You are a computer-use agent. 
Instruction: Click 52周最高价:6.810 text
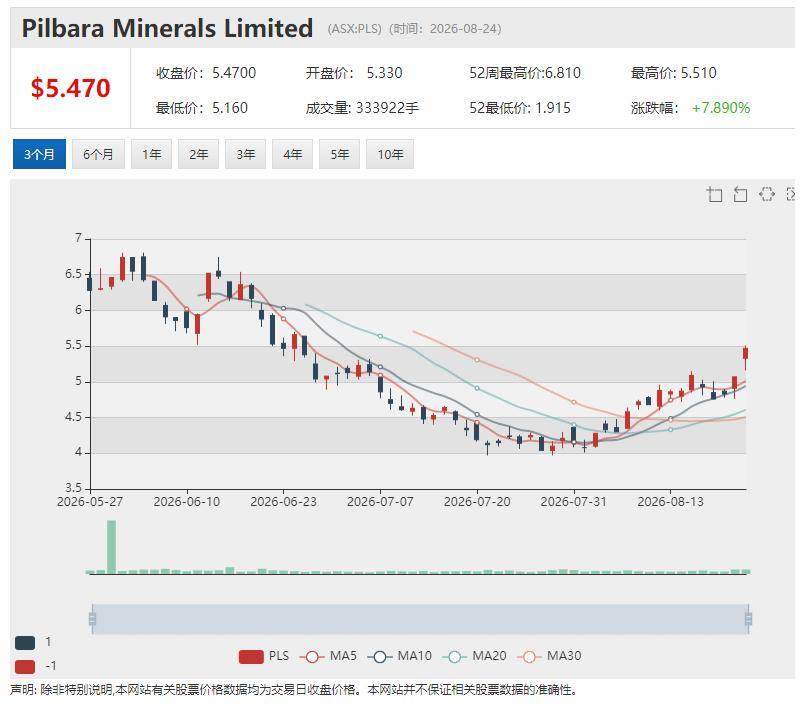pos(525,73)
